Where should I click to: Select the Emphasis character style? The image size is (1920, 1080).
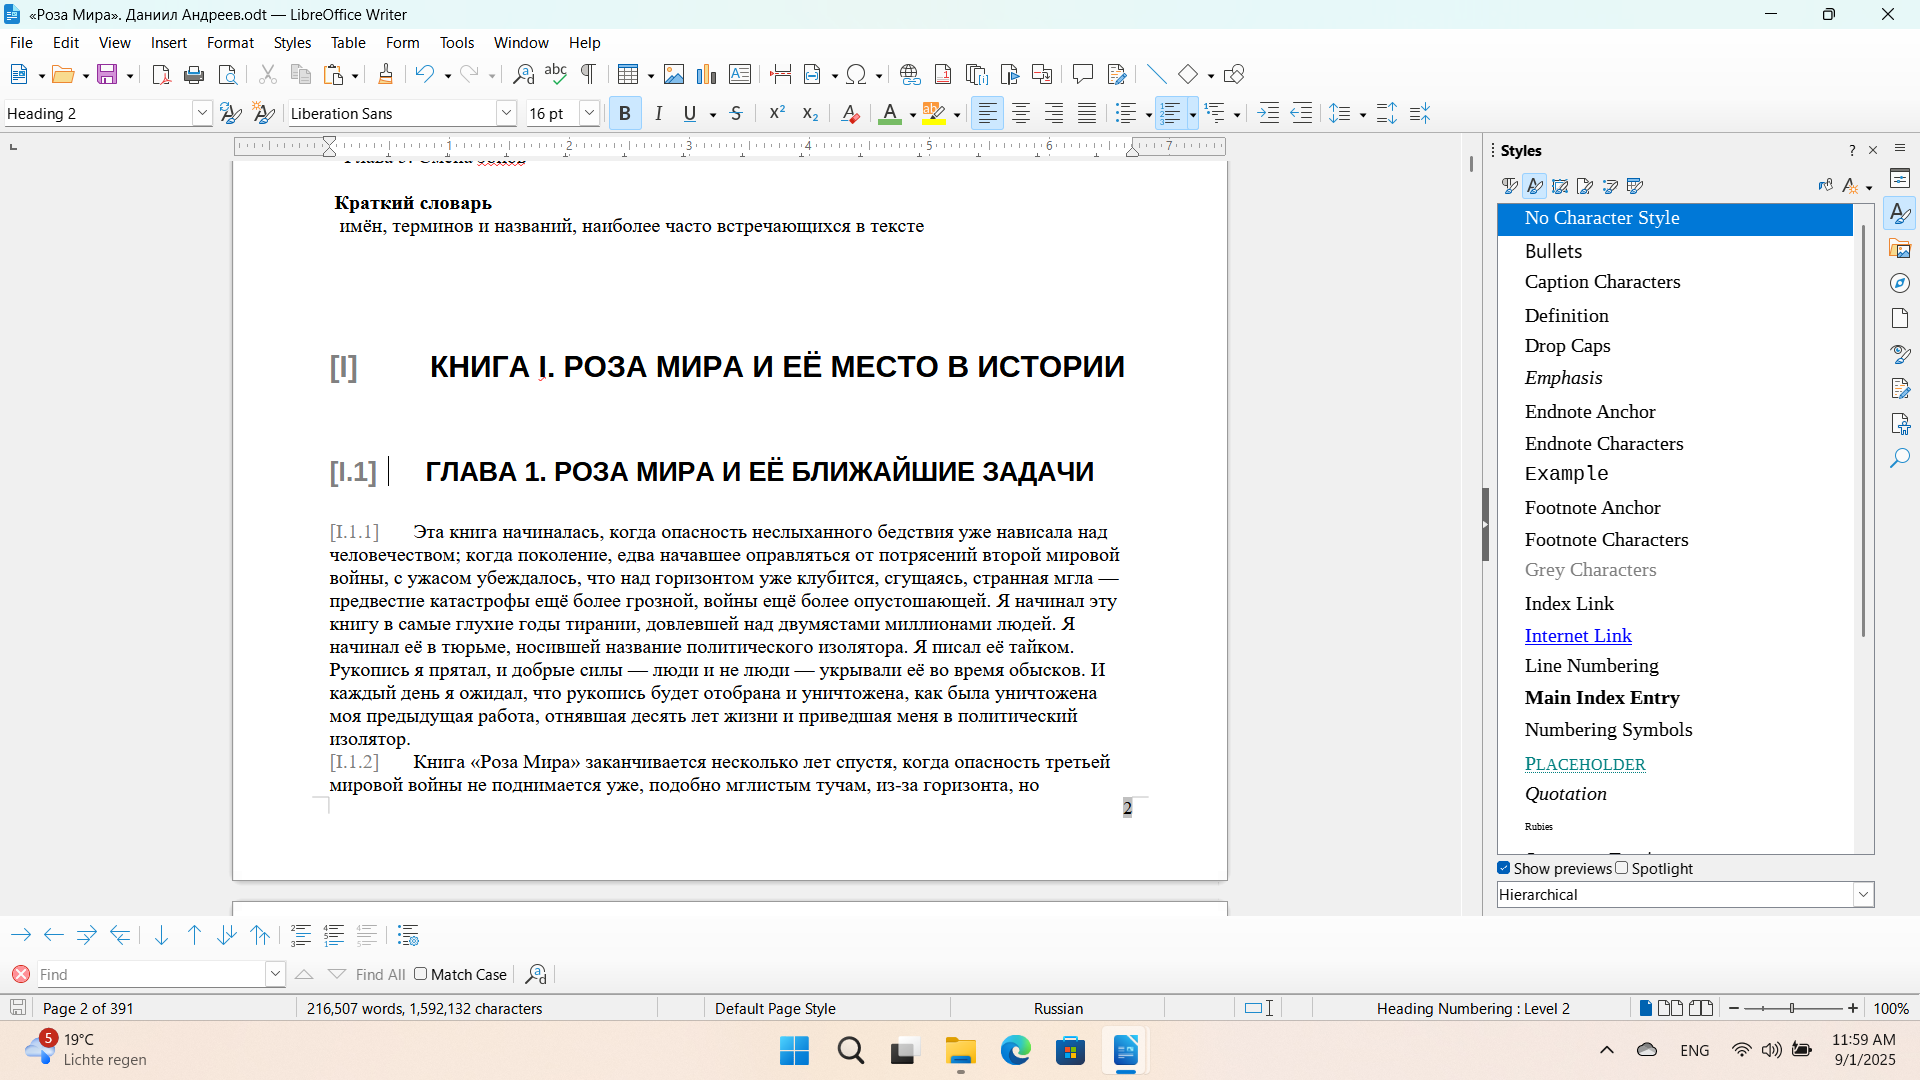click(1563, 378)
